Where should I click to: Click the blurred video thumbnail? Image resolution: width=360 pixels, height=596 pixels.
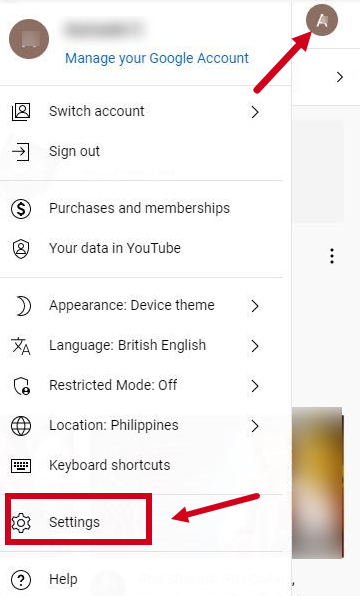click(318, 483)
